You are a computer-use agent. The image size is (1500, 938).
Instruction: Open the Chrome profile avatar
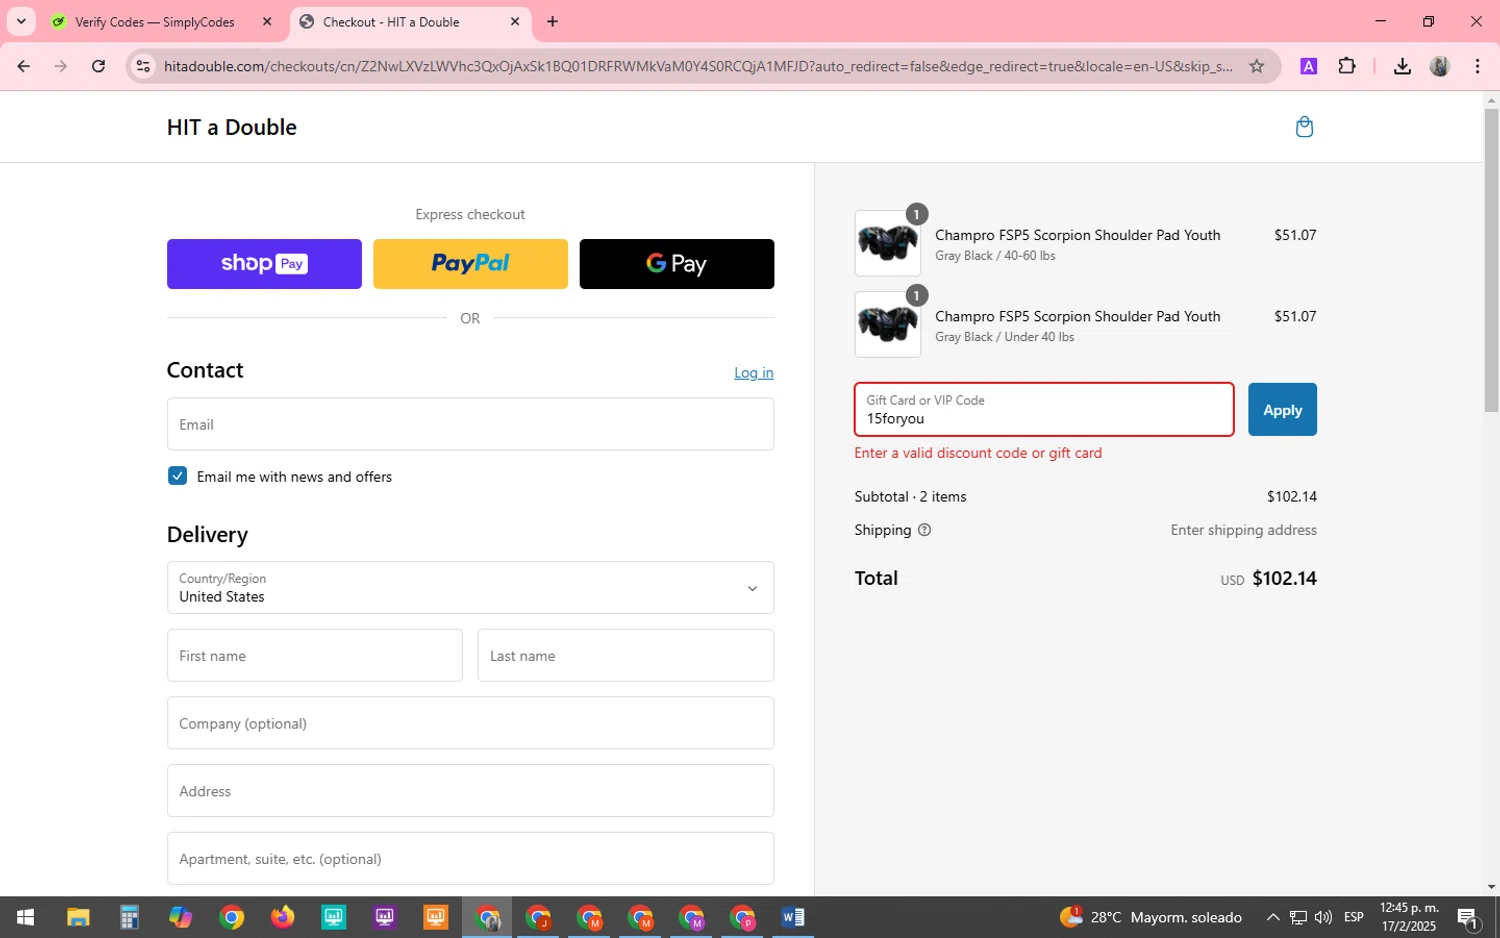point(1440,66)
